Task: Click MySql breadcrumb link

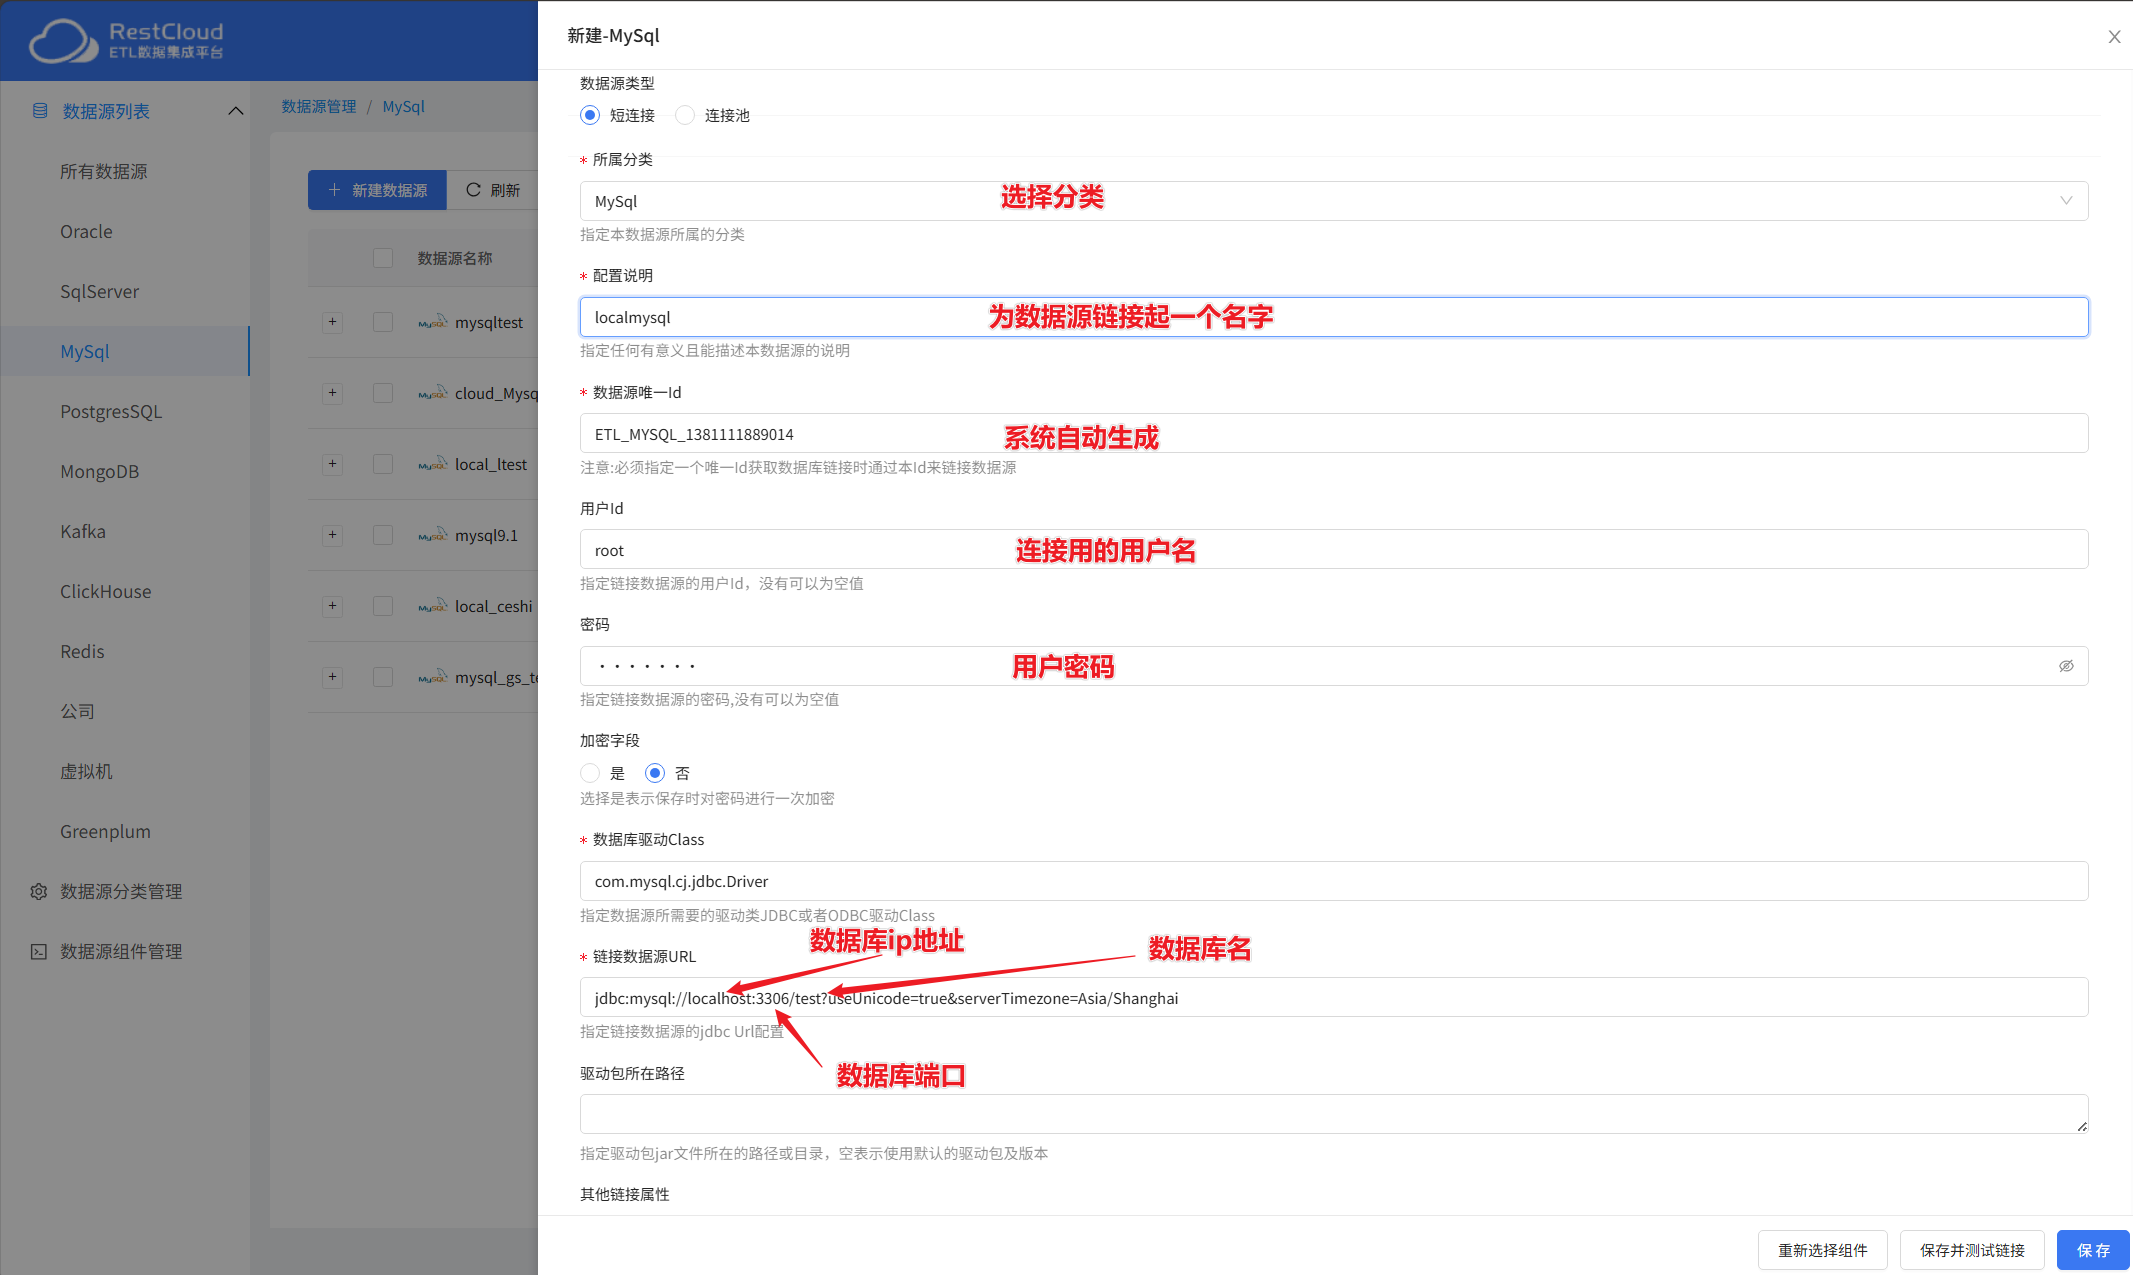Action: pos(404,106)
